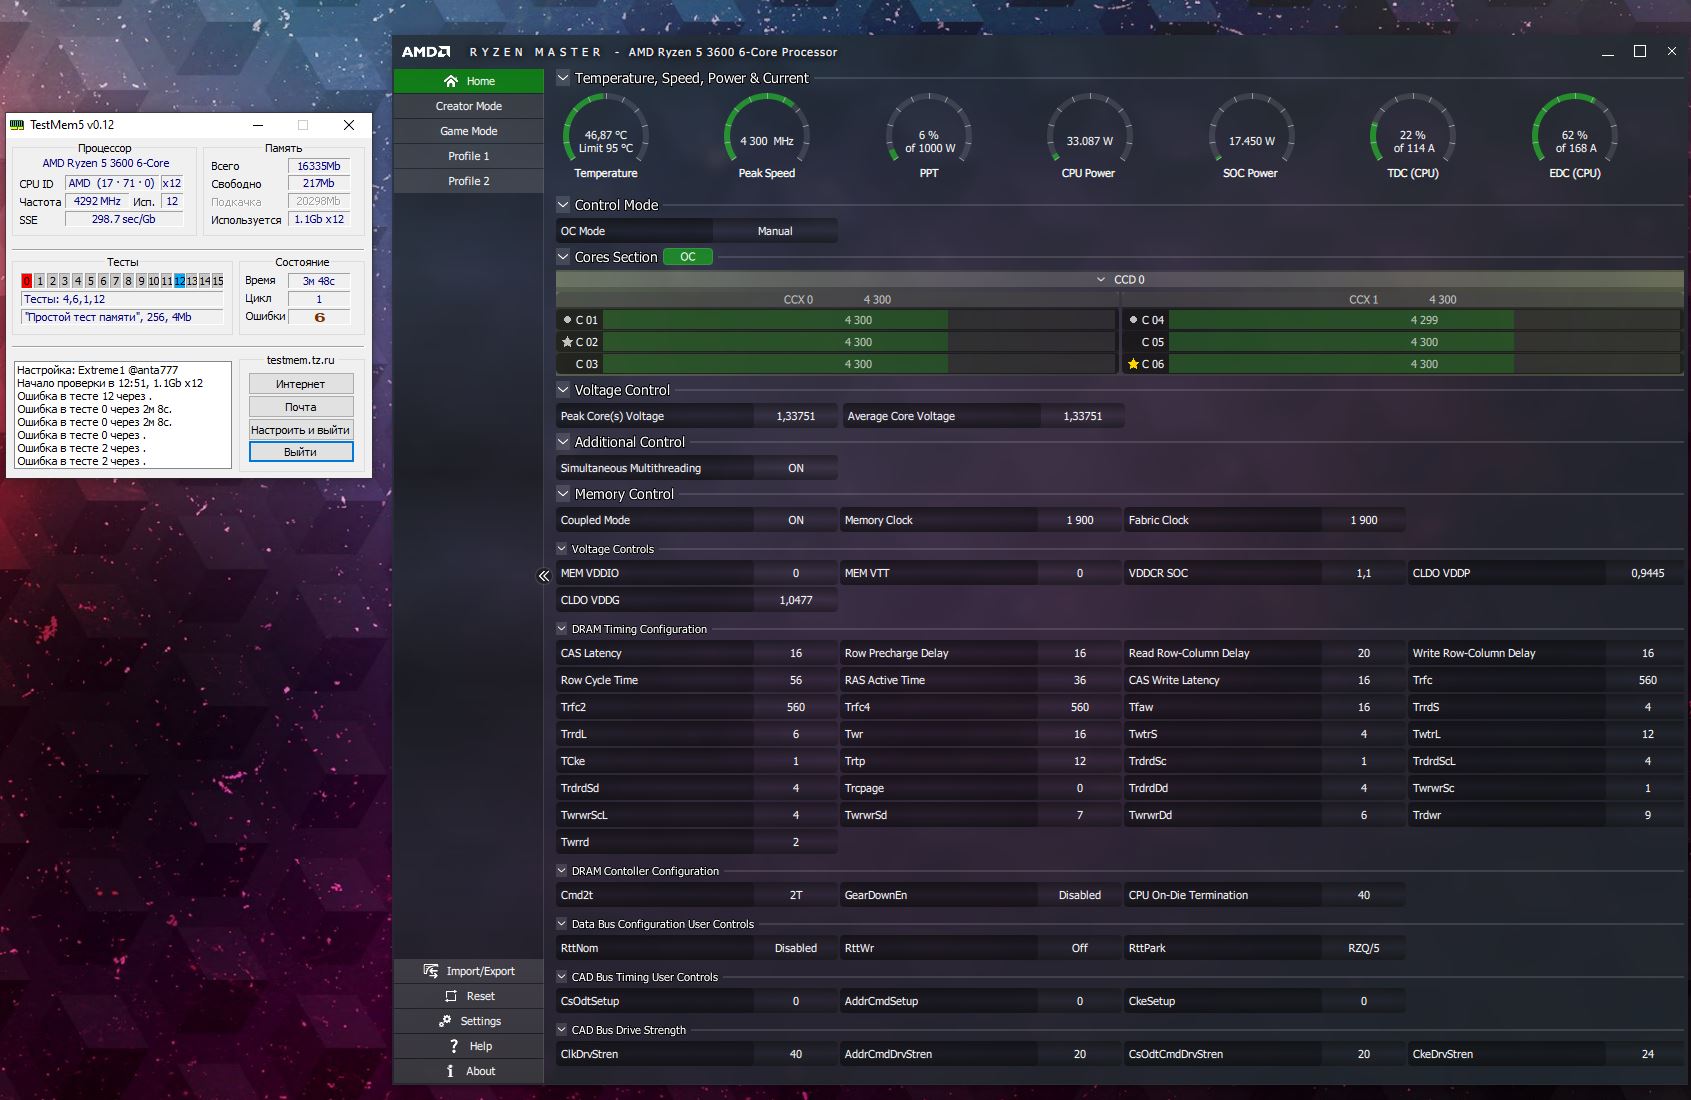
Task: Click the TestMem5 title bar app icon
Action: point(17,125)
